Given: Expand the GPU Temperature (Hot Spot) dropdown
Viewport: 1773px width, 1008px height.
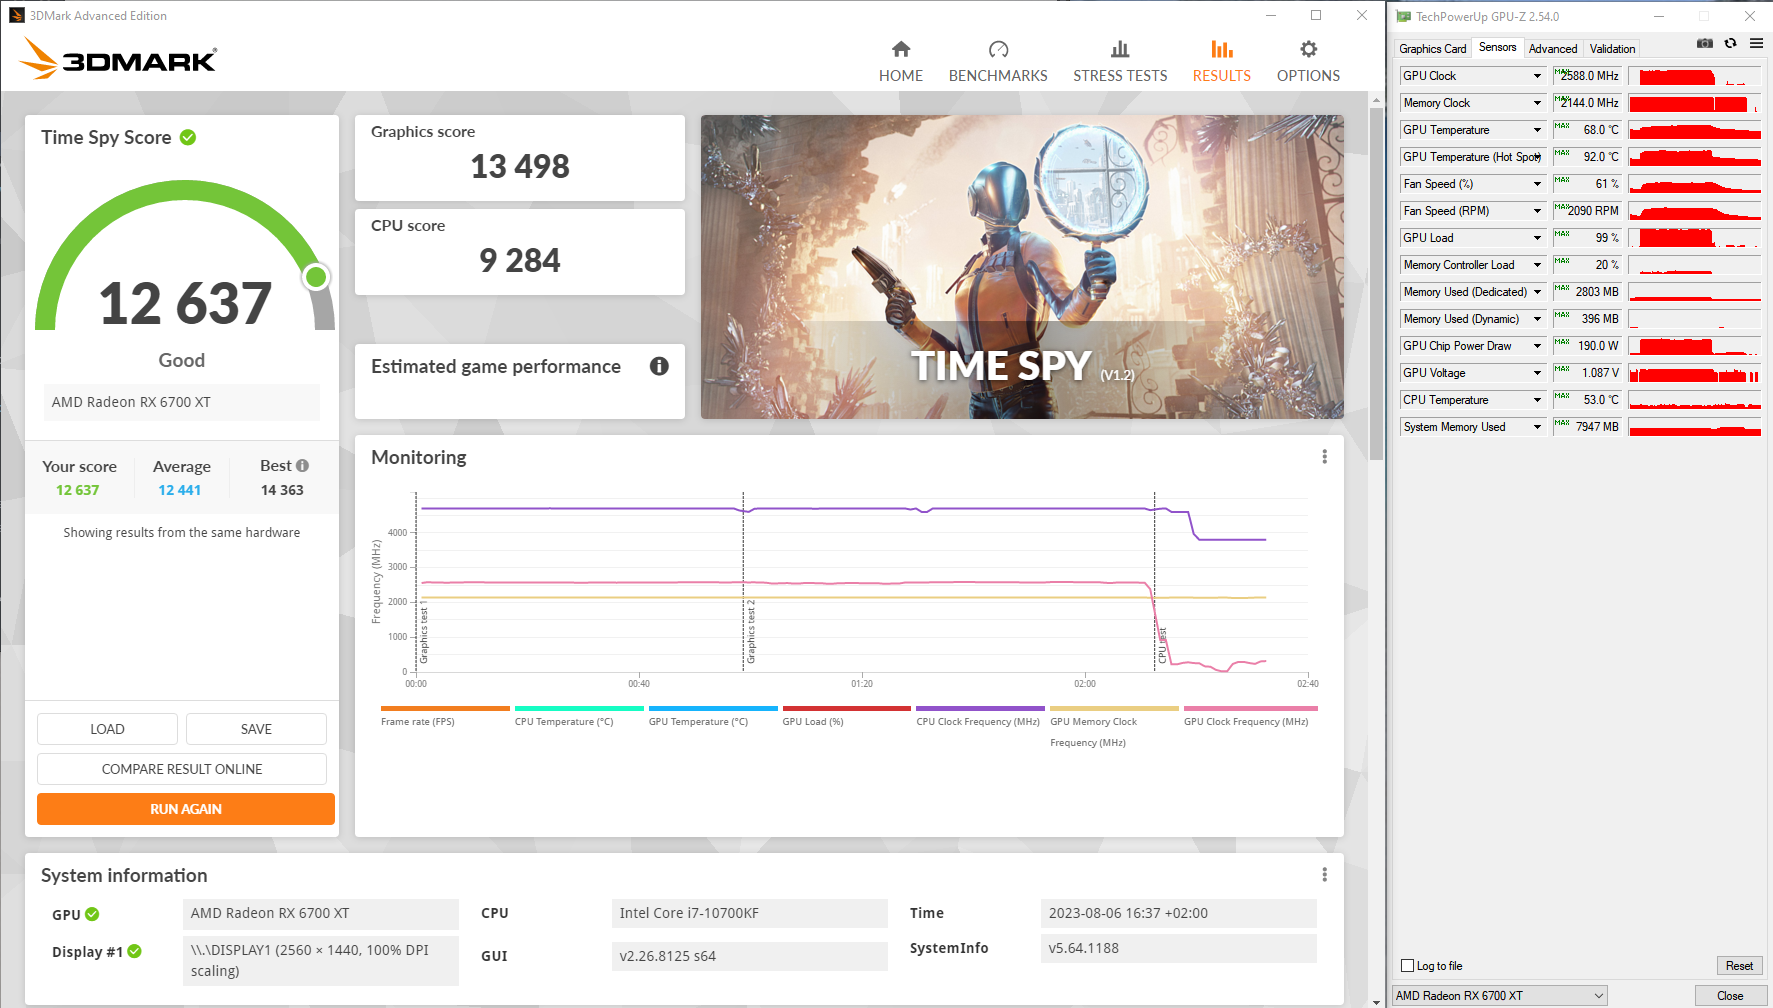Looking at the screenshot, I should [1537, 157].
